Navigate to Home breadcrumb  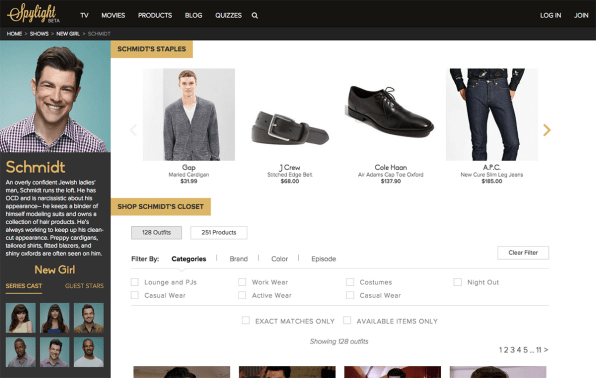tap(14, 34)
